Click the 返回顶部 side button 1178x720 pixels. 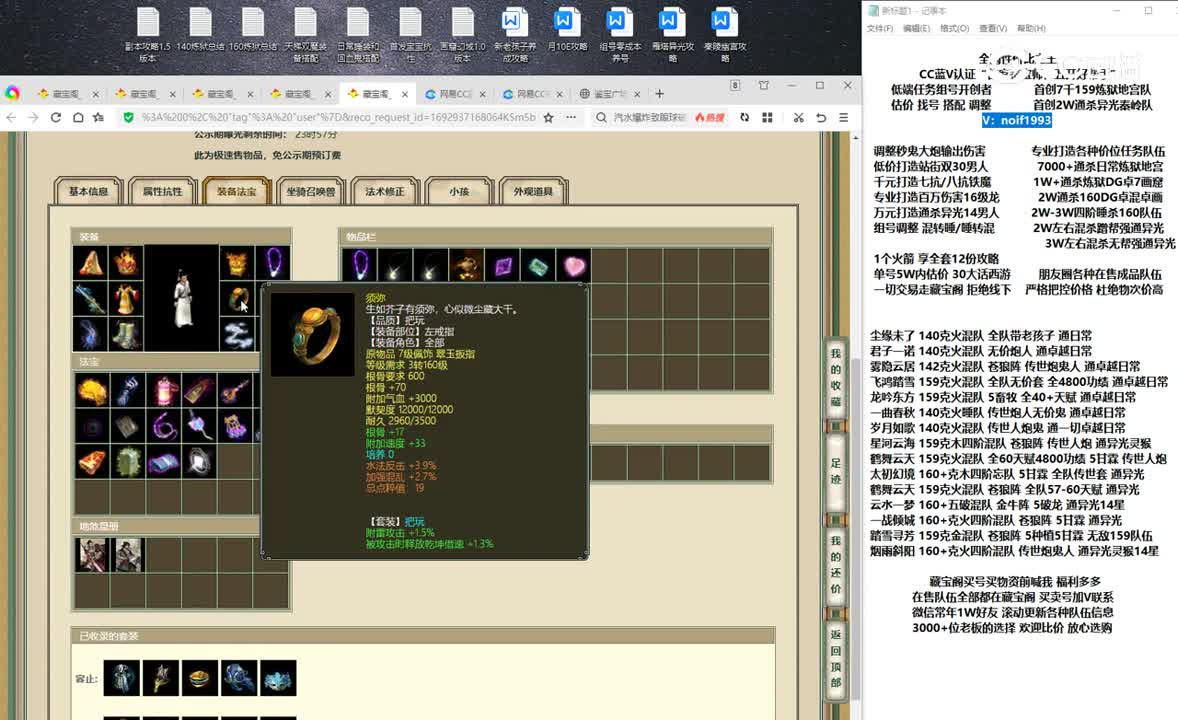point(835,658)
